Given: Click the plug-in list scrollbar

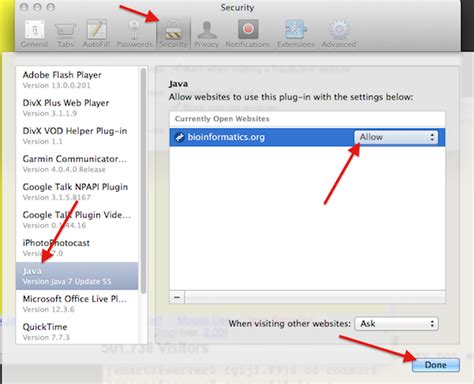Looking at the screenshot, I should 143,180.
